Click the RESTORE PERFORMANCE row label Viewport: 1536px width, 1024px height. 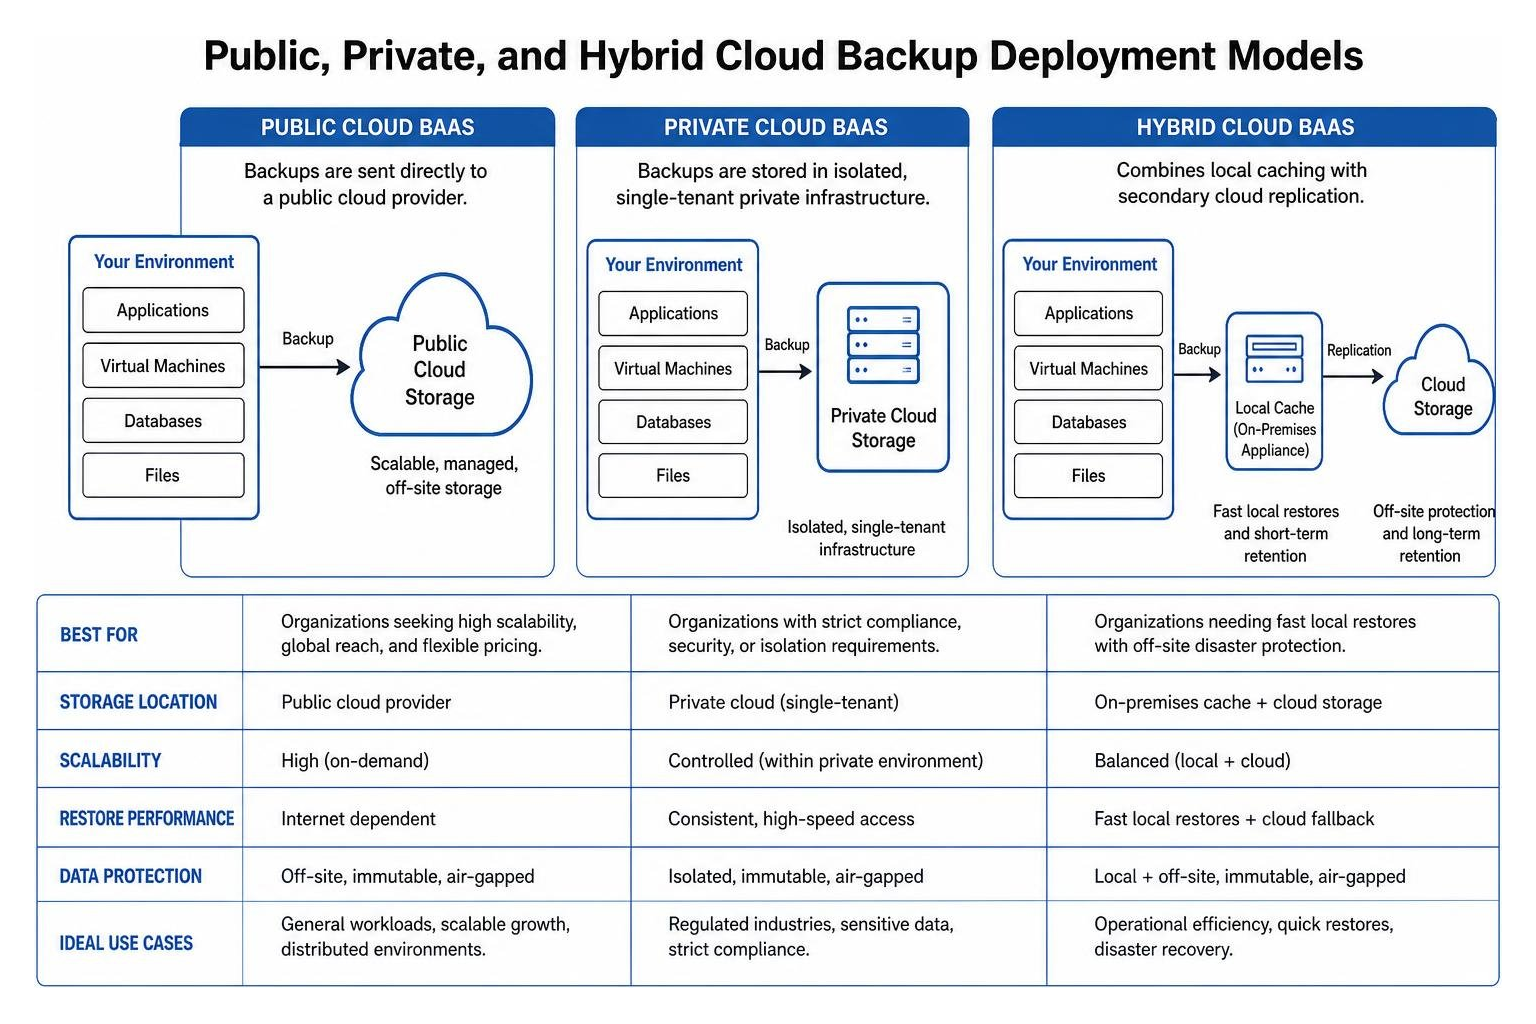[147, 818]
